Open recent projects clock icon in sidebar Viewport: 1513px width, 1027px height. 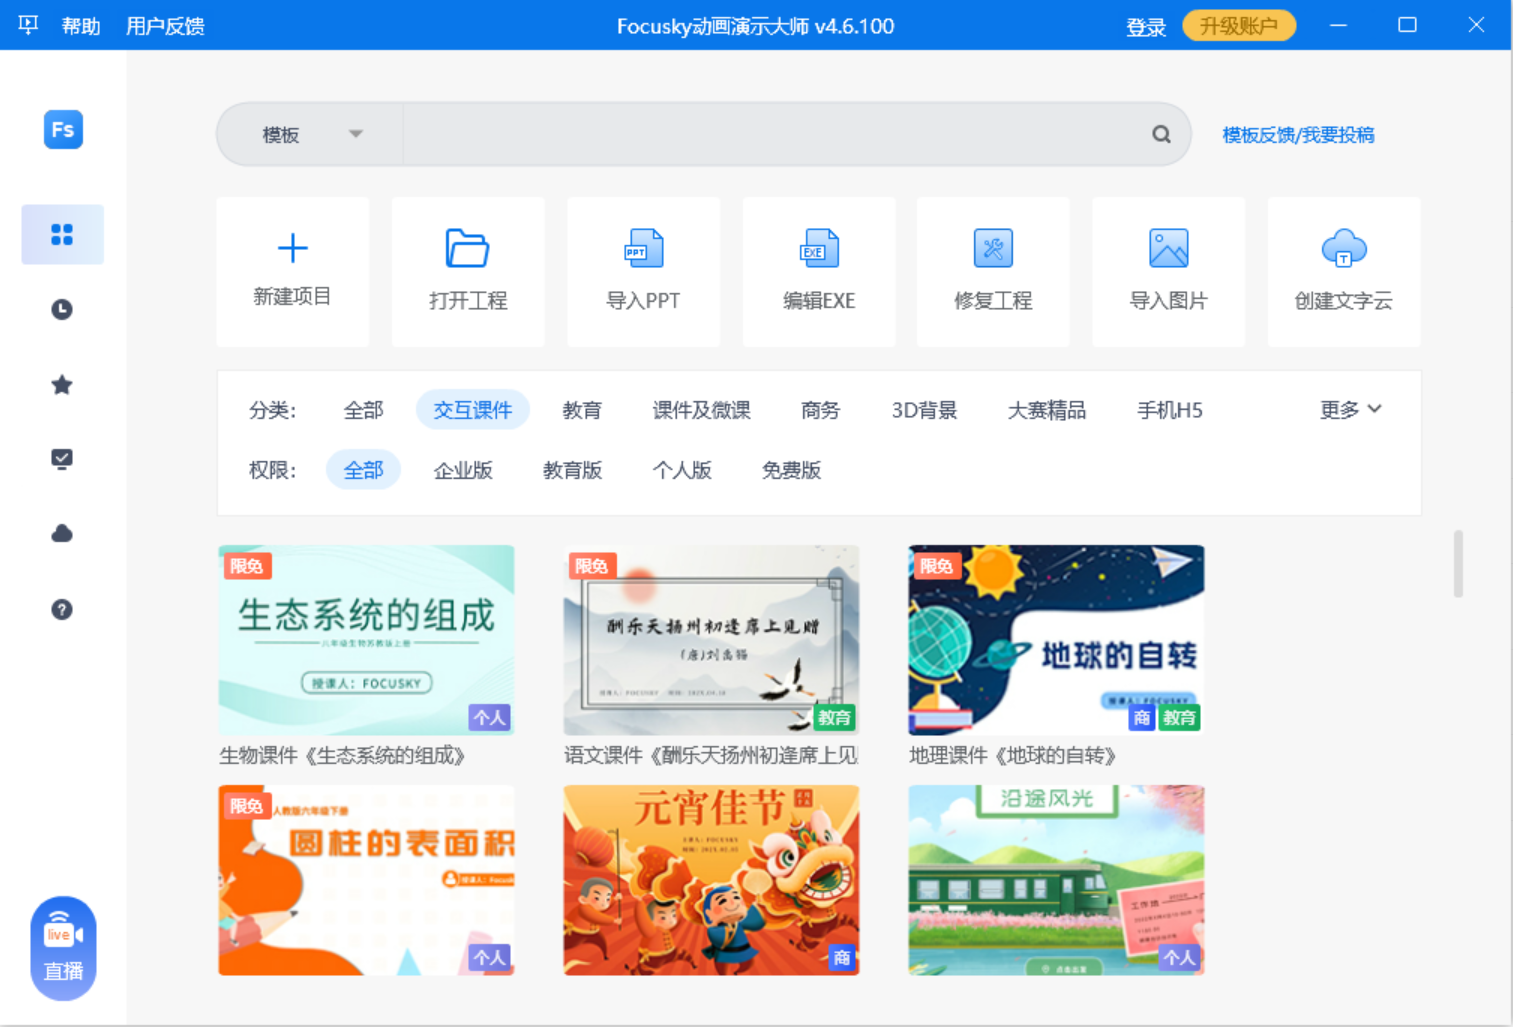(62, 309)
